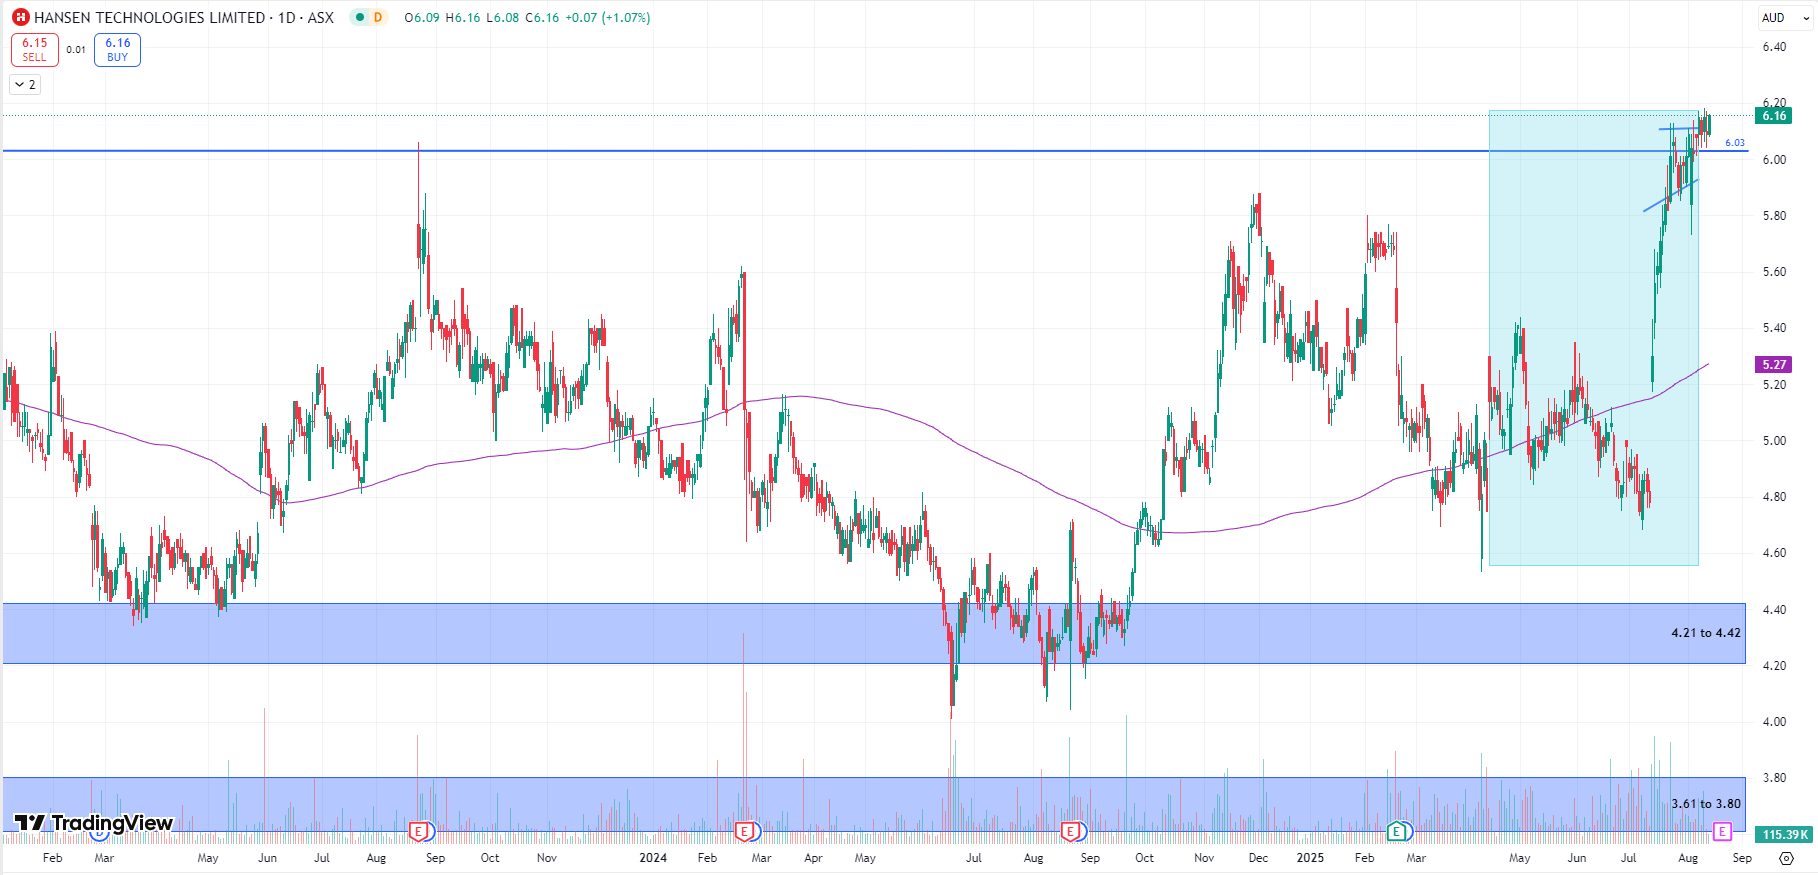
Task: Click the green earnings marker near Feb 2025
Action: (x=1396, y=831)
